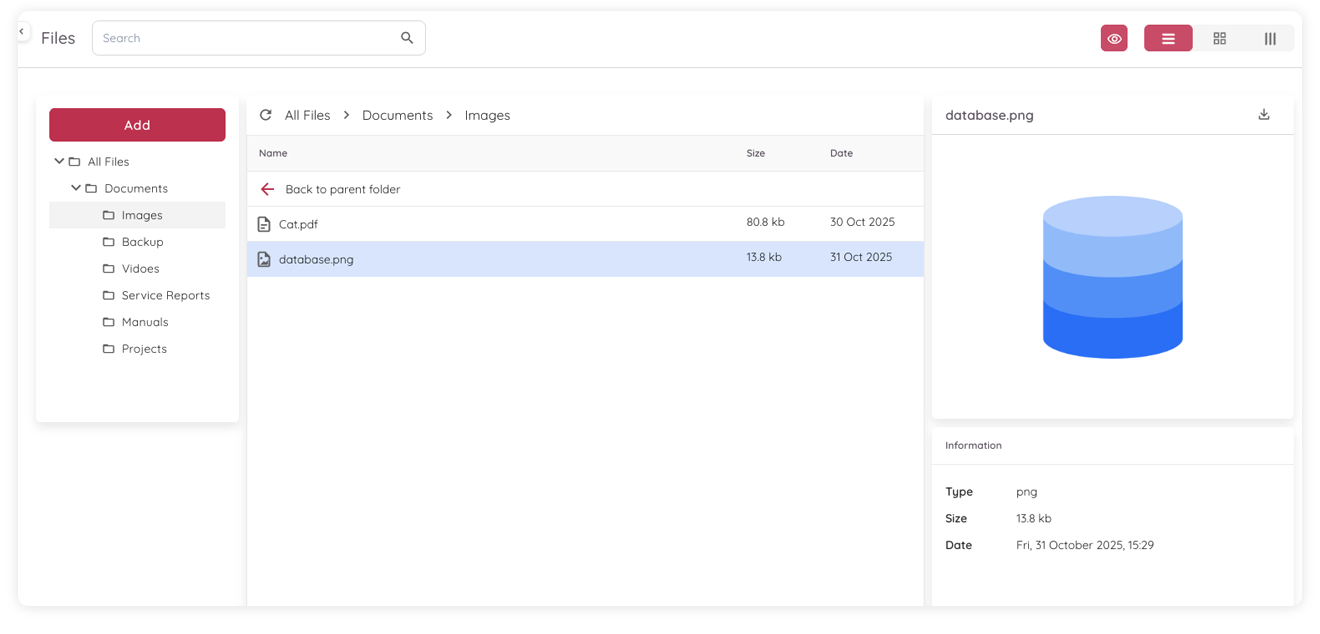
Task: Select the list view icon
Action: point(1167,37)
